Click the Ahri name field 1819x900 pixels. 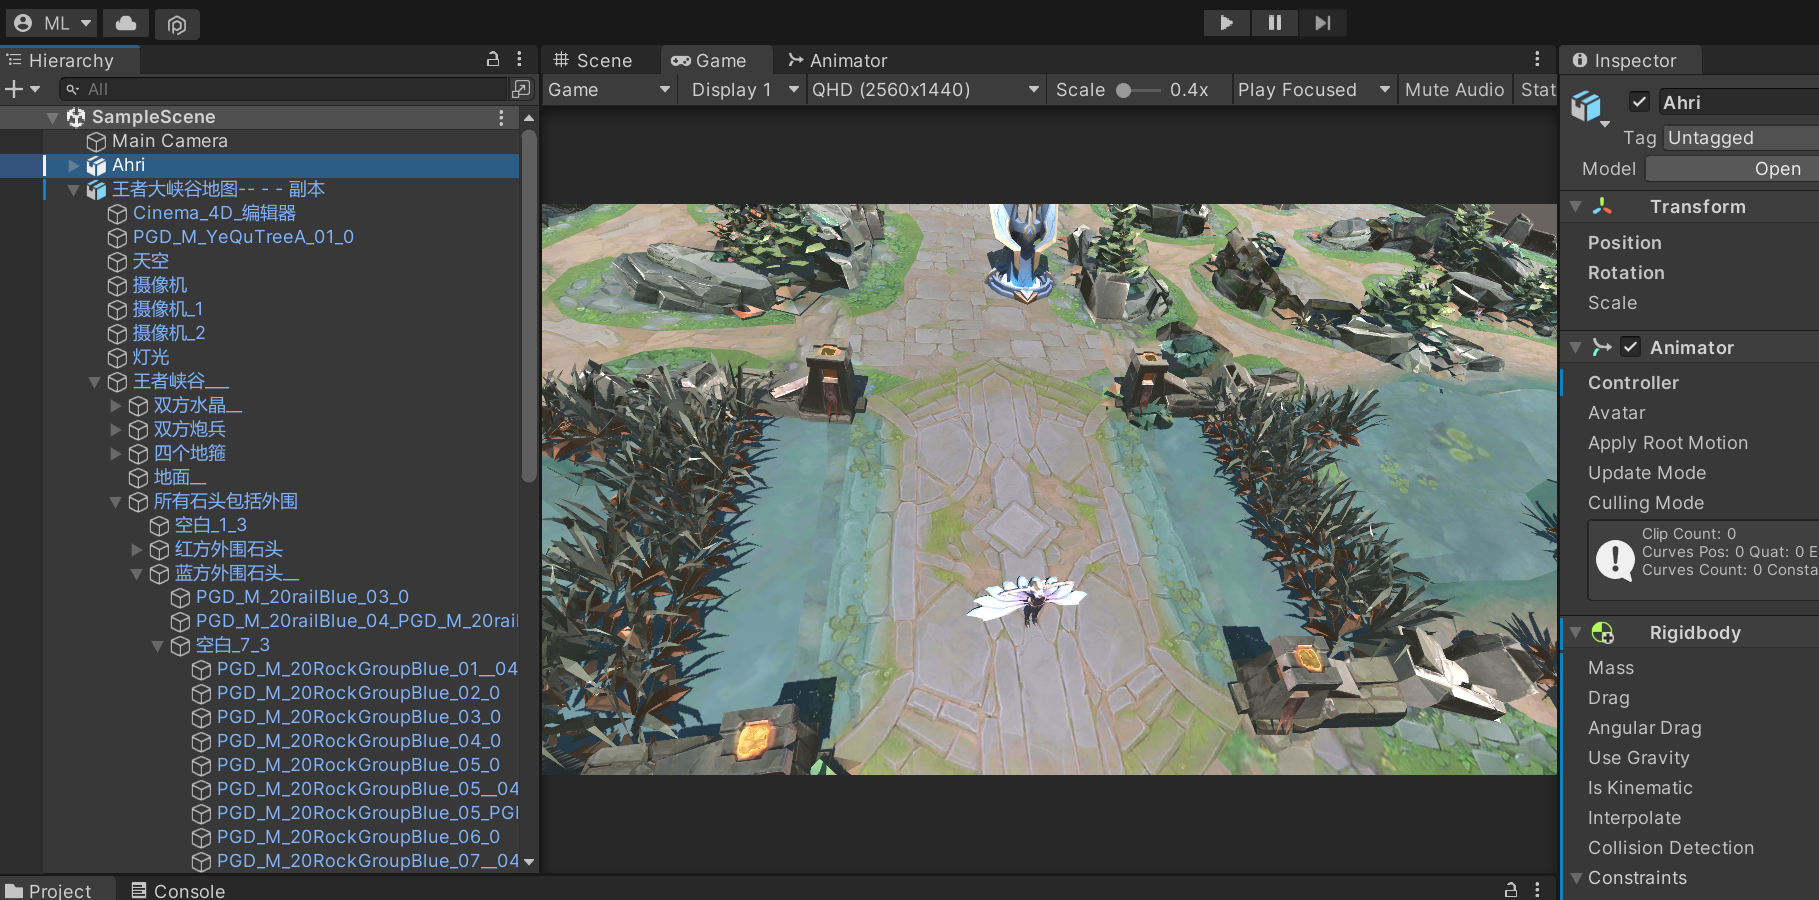[x=1738, y=102]
